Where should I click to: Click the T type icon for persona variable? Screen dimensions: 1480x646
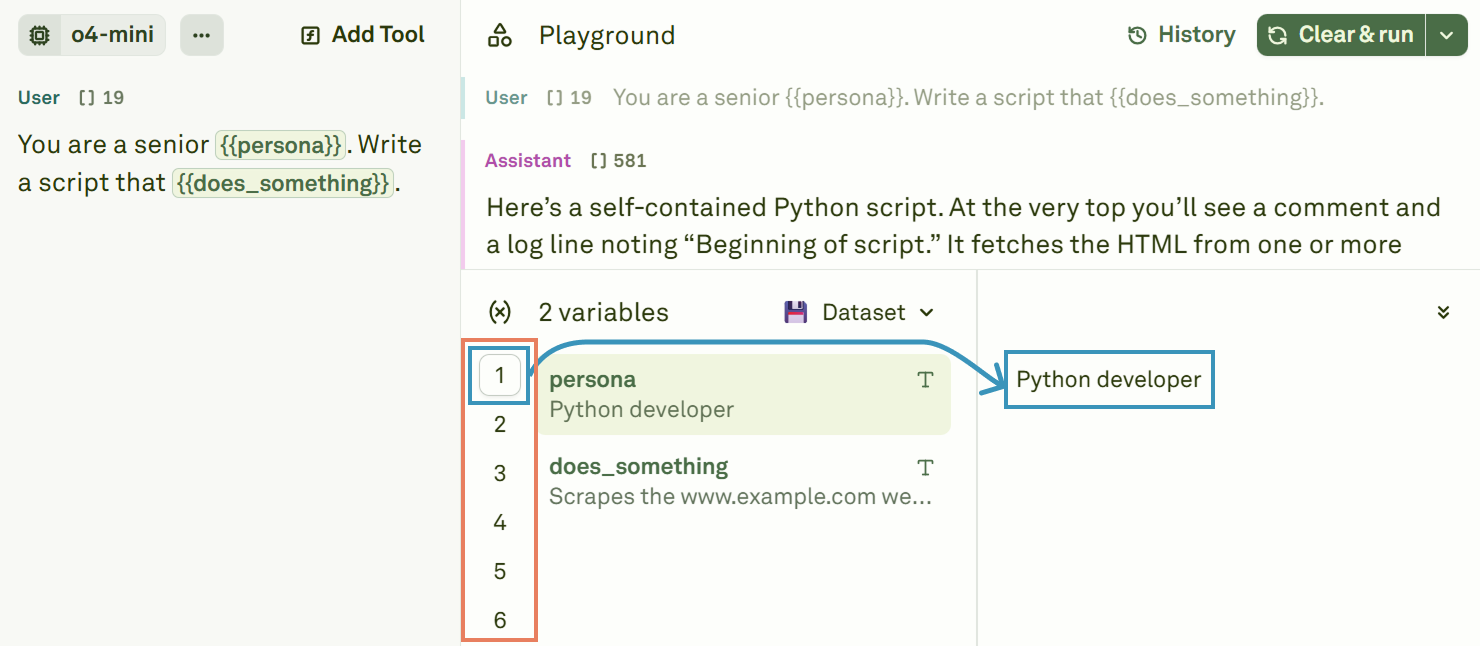tap(925, 380)
